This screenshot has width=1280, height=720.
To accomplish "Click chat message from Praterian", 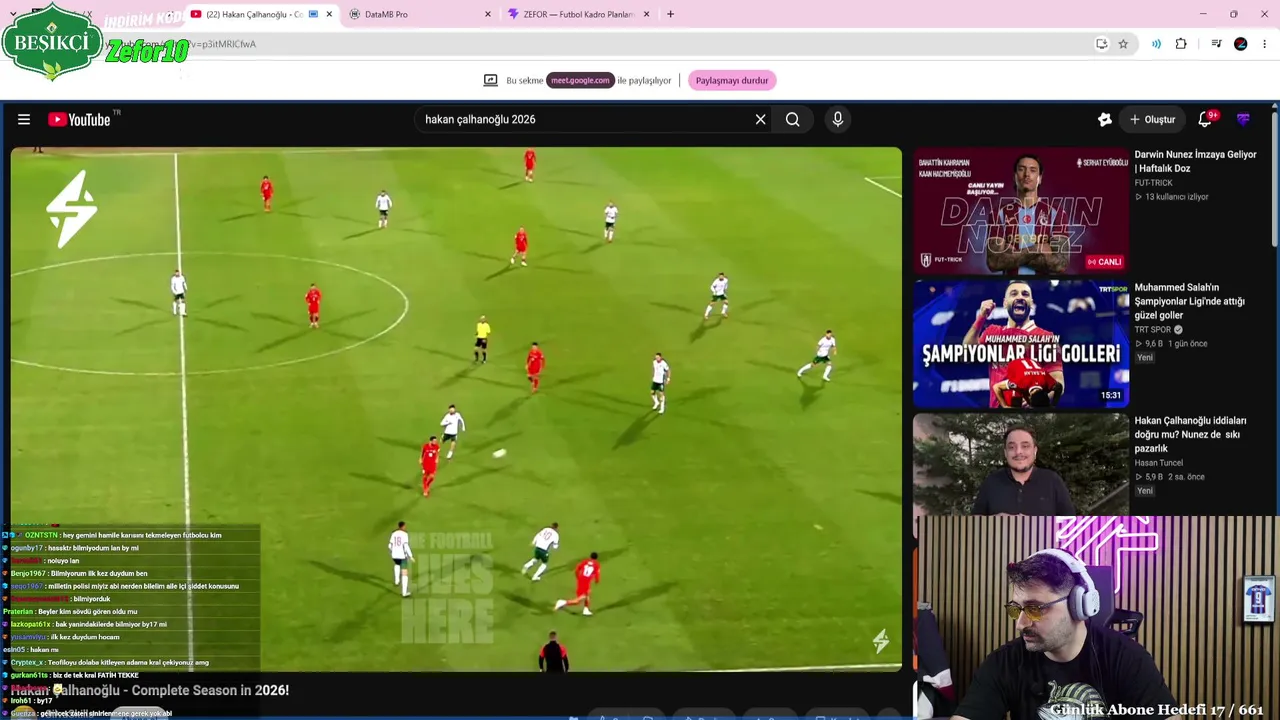I will coord(71,612).
